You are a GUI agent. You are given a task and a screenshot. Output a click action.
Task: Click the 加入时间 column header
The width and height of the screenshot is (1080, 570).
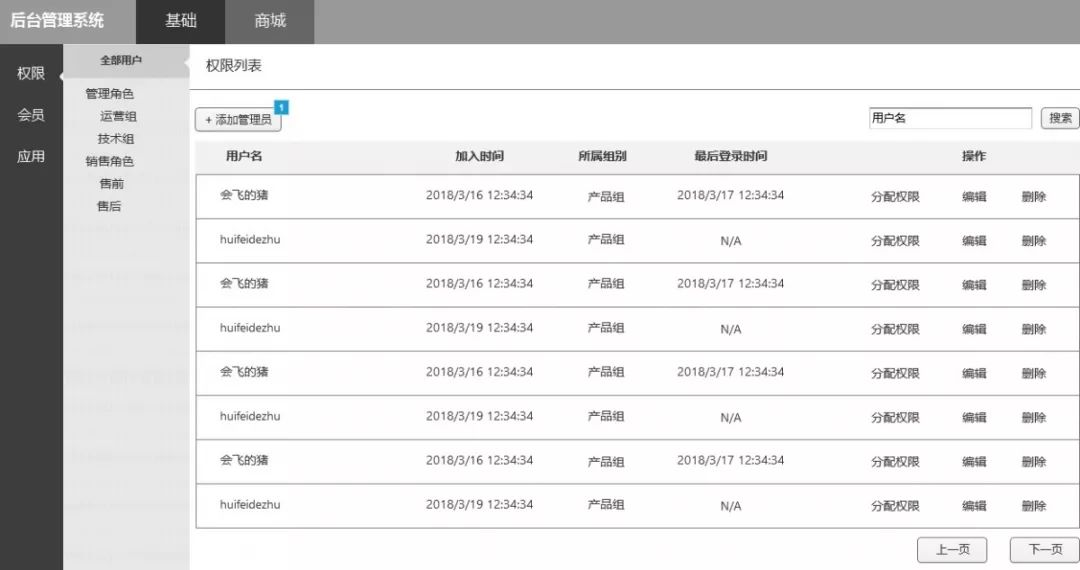pos(479,156)
